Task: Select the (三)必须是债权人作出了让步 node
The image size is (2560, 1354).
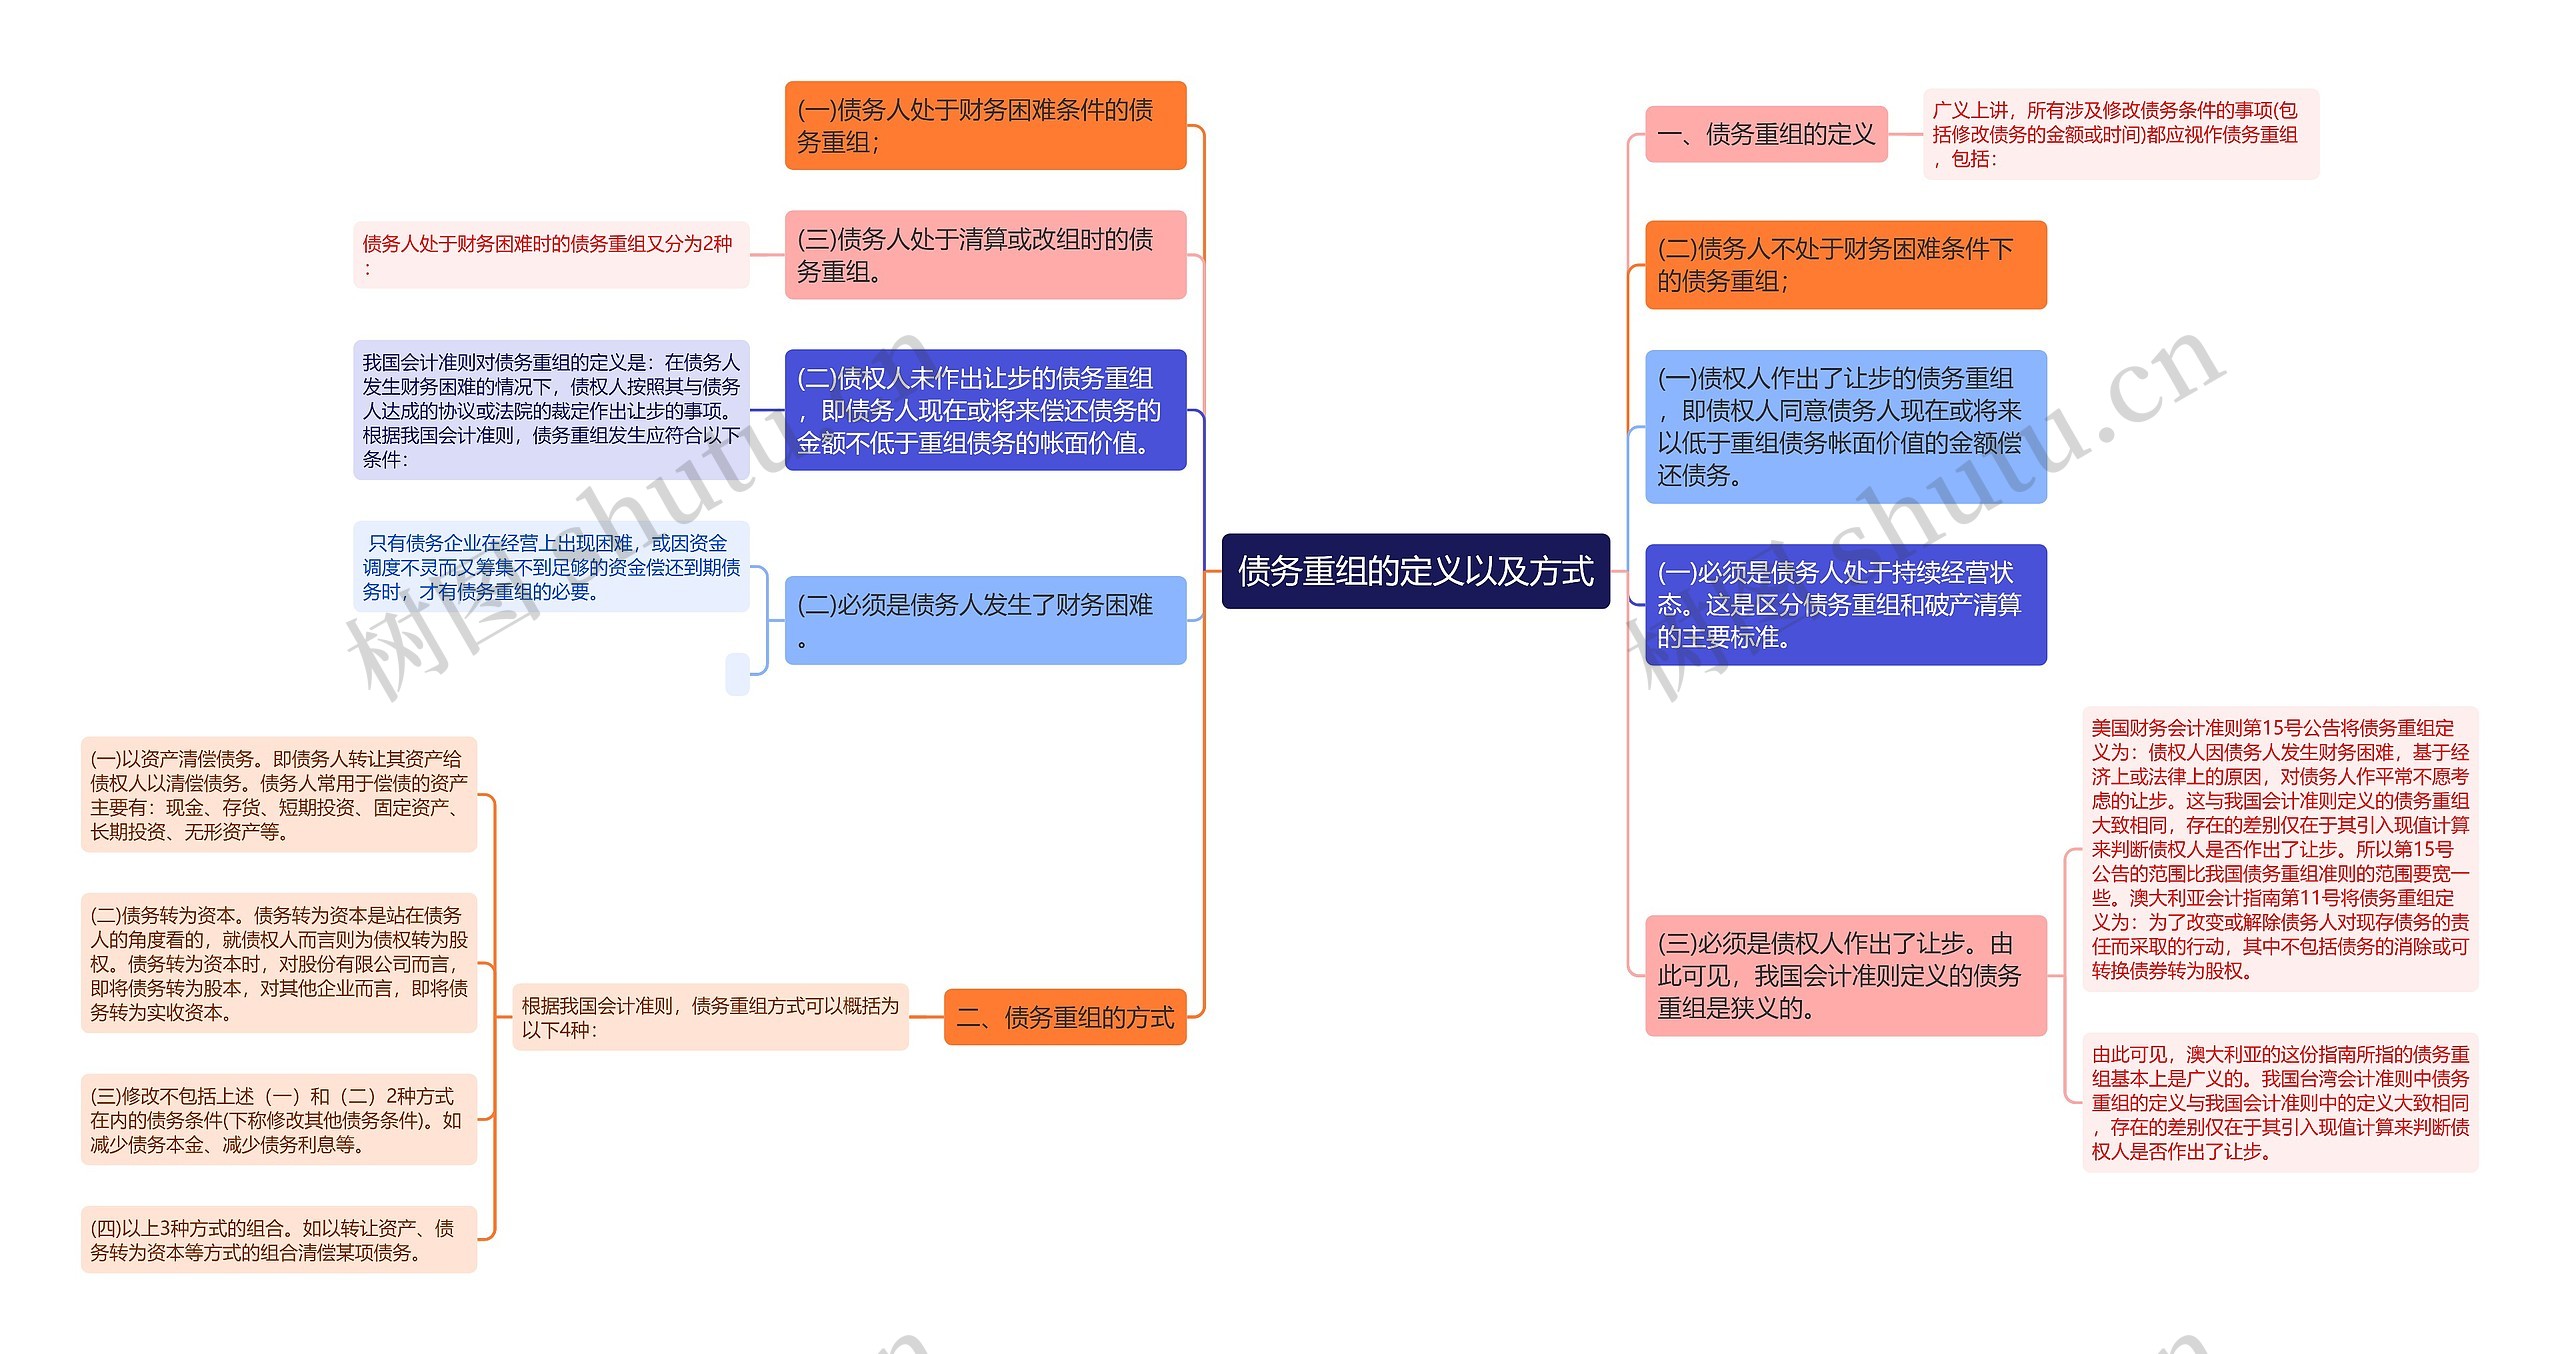Action: click(1846, 975)
